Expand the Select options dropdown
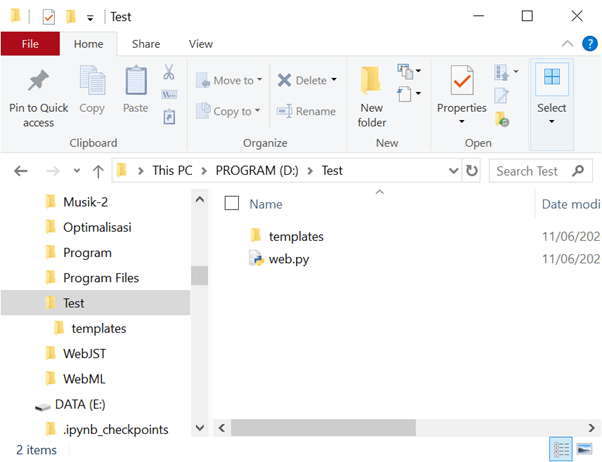 tap(551, 121)
